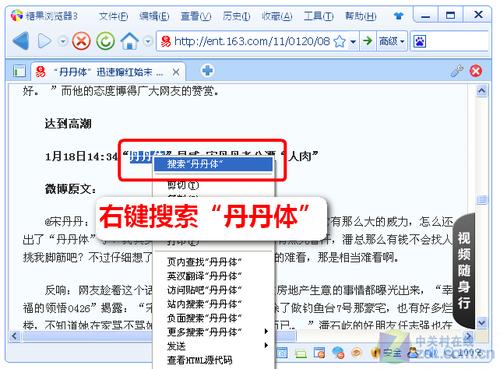This screenshot has width=500, height=369.
Task: Click the wrench tool icon on tab bar
Action: click(457, 71)
